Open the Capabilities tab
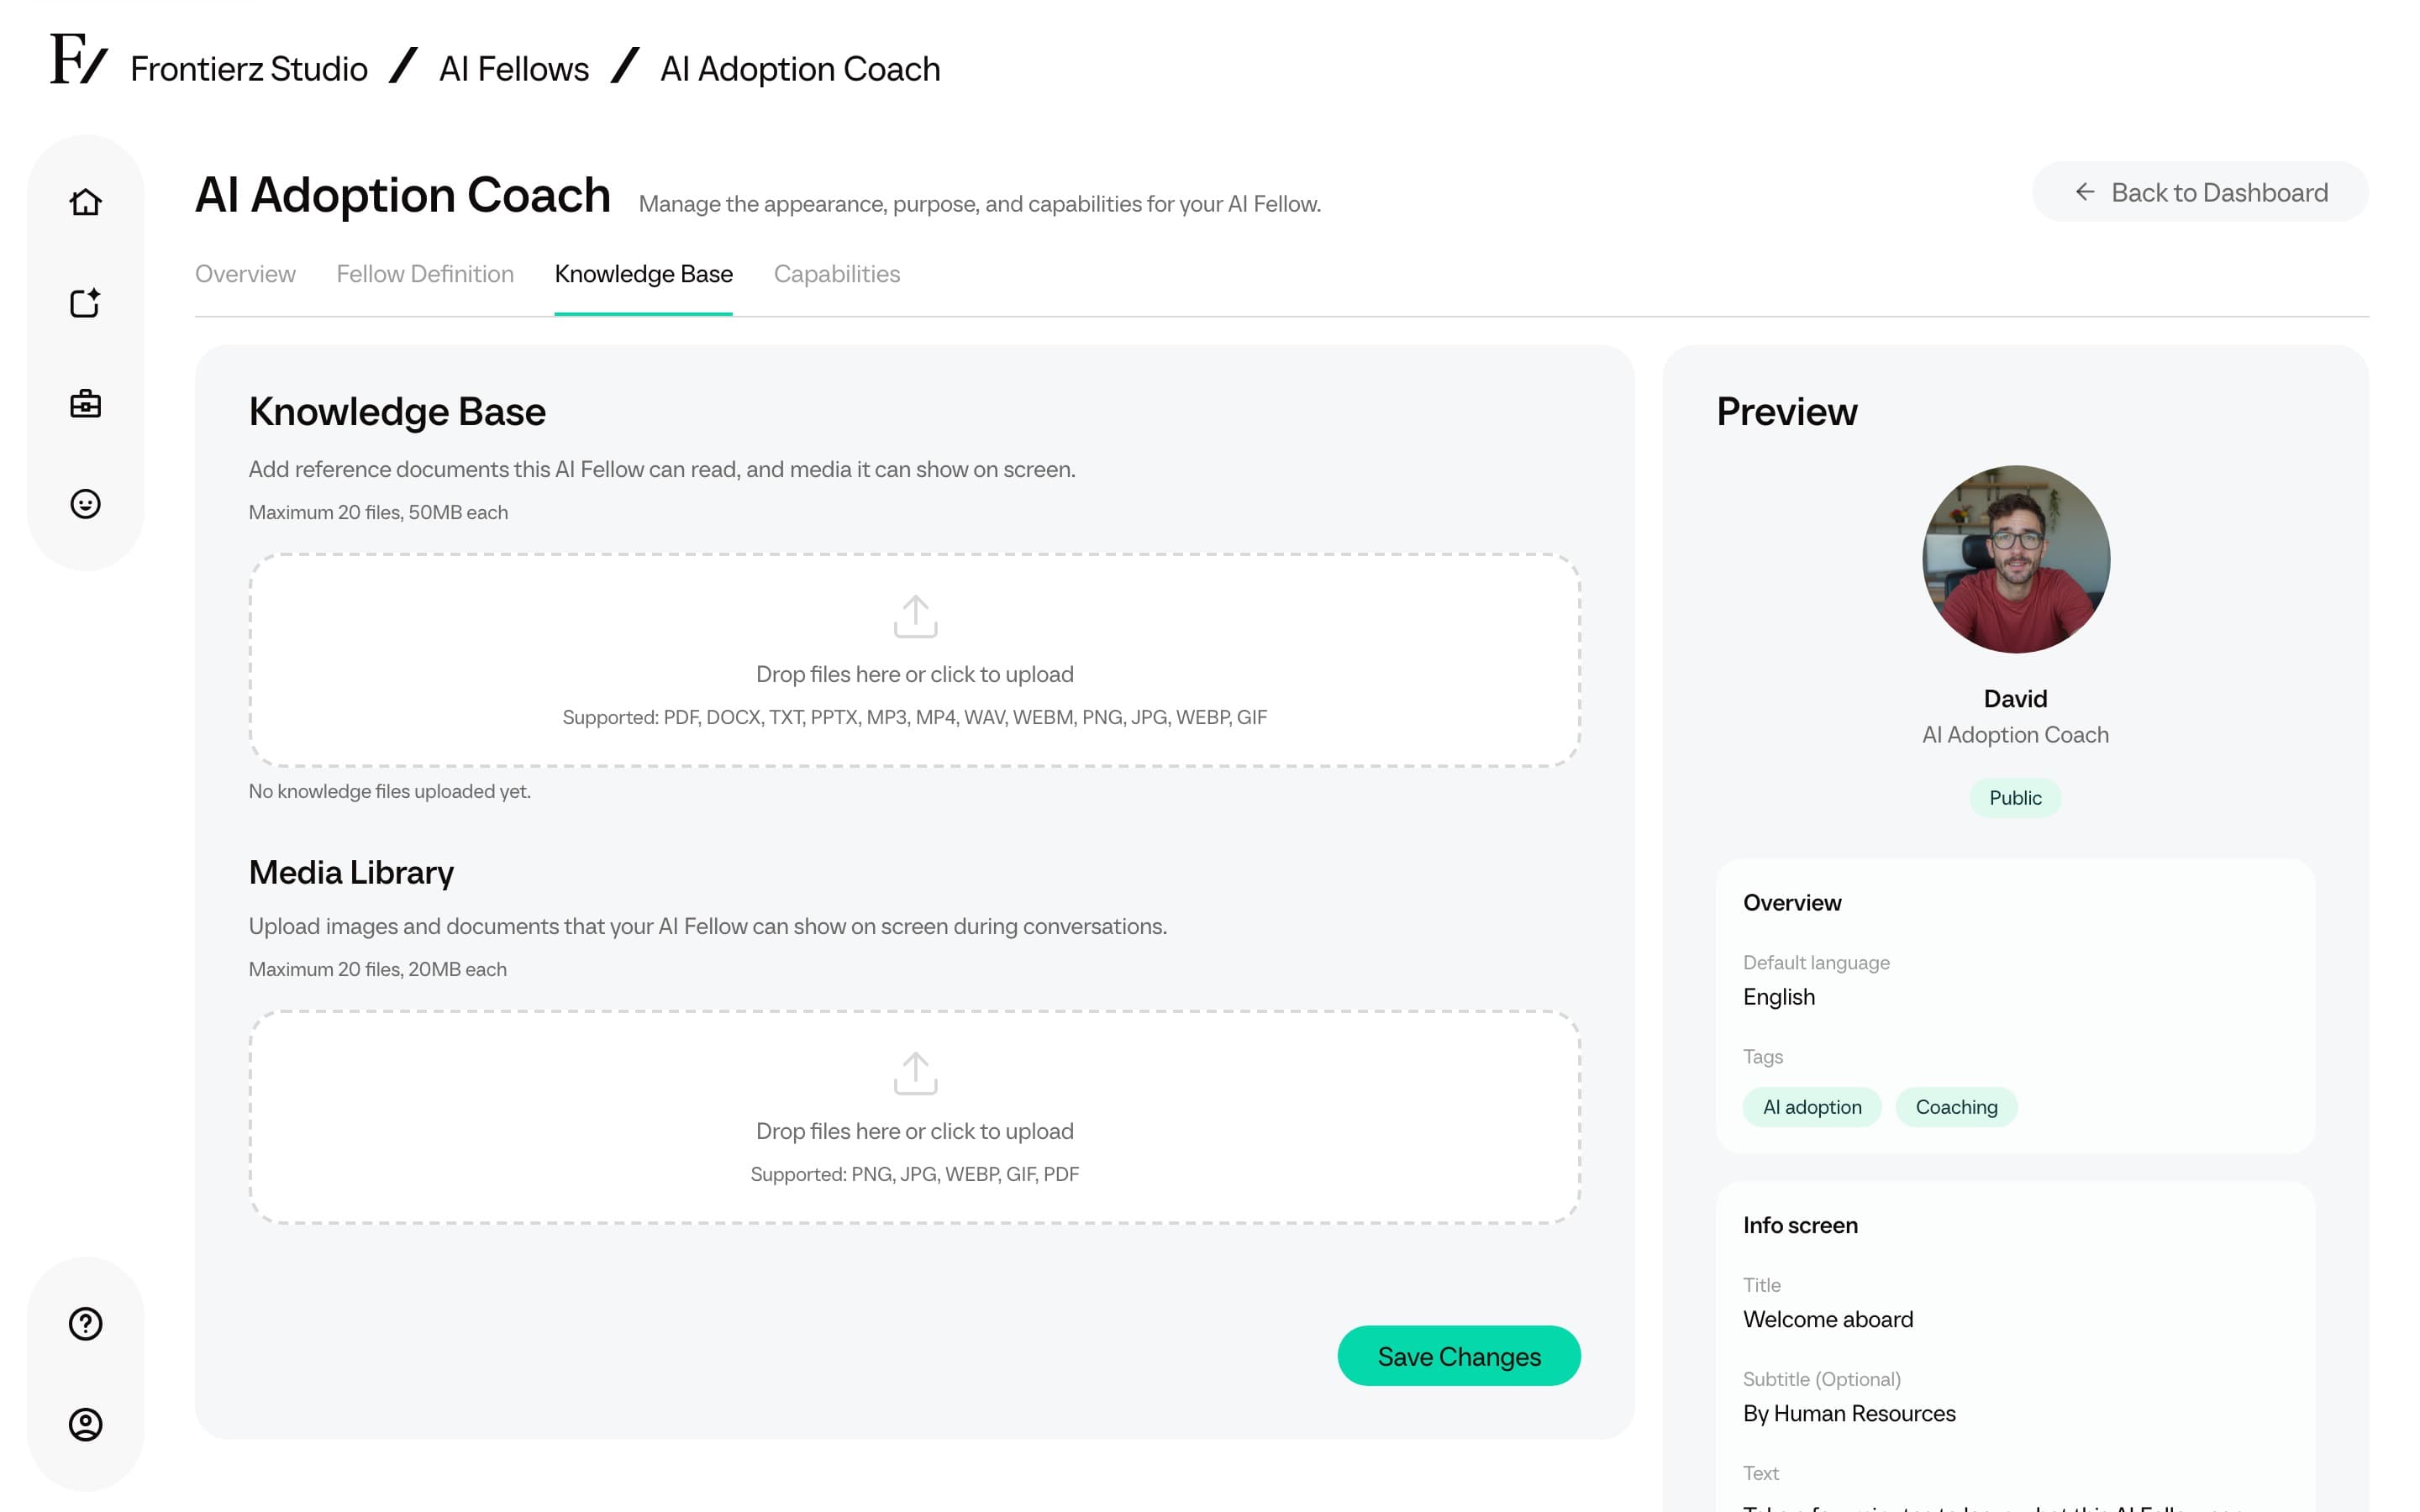 click(x=837, y=274)
